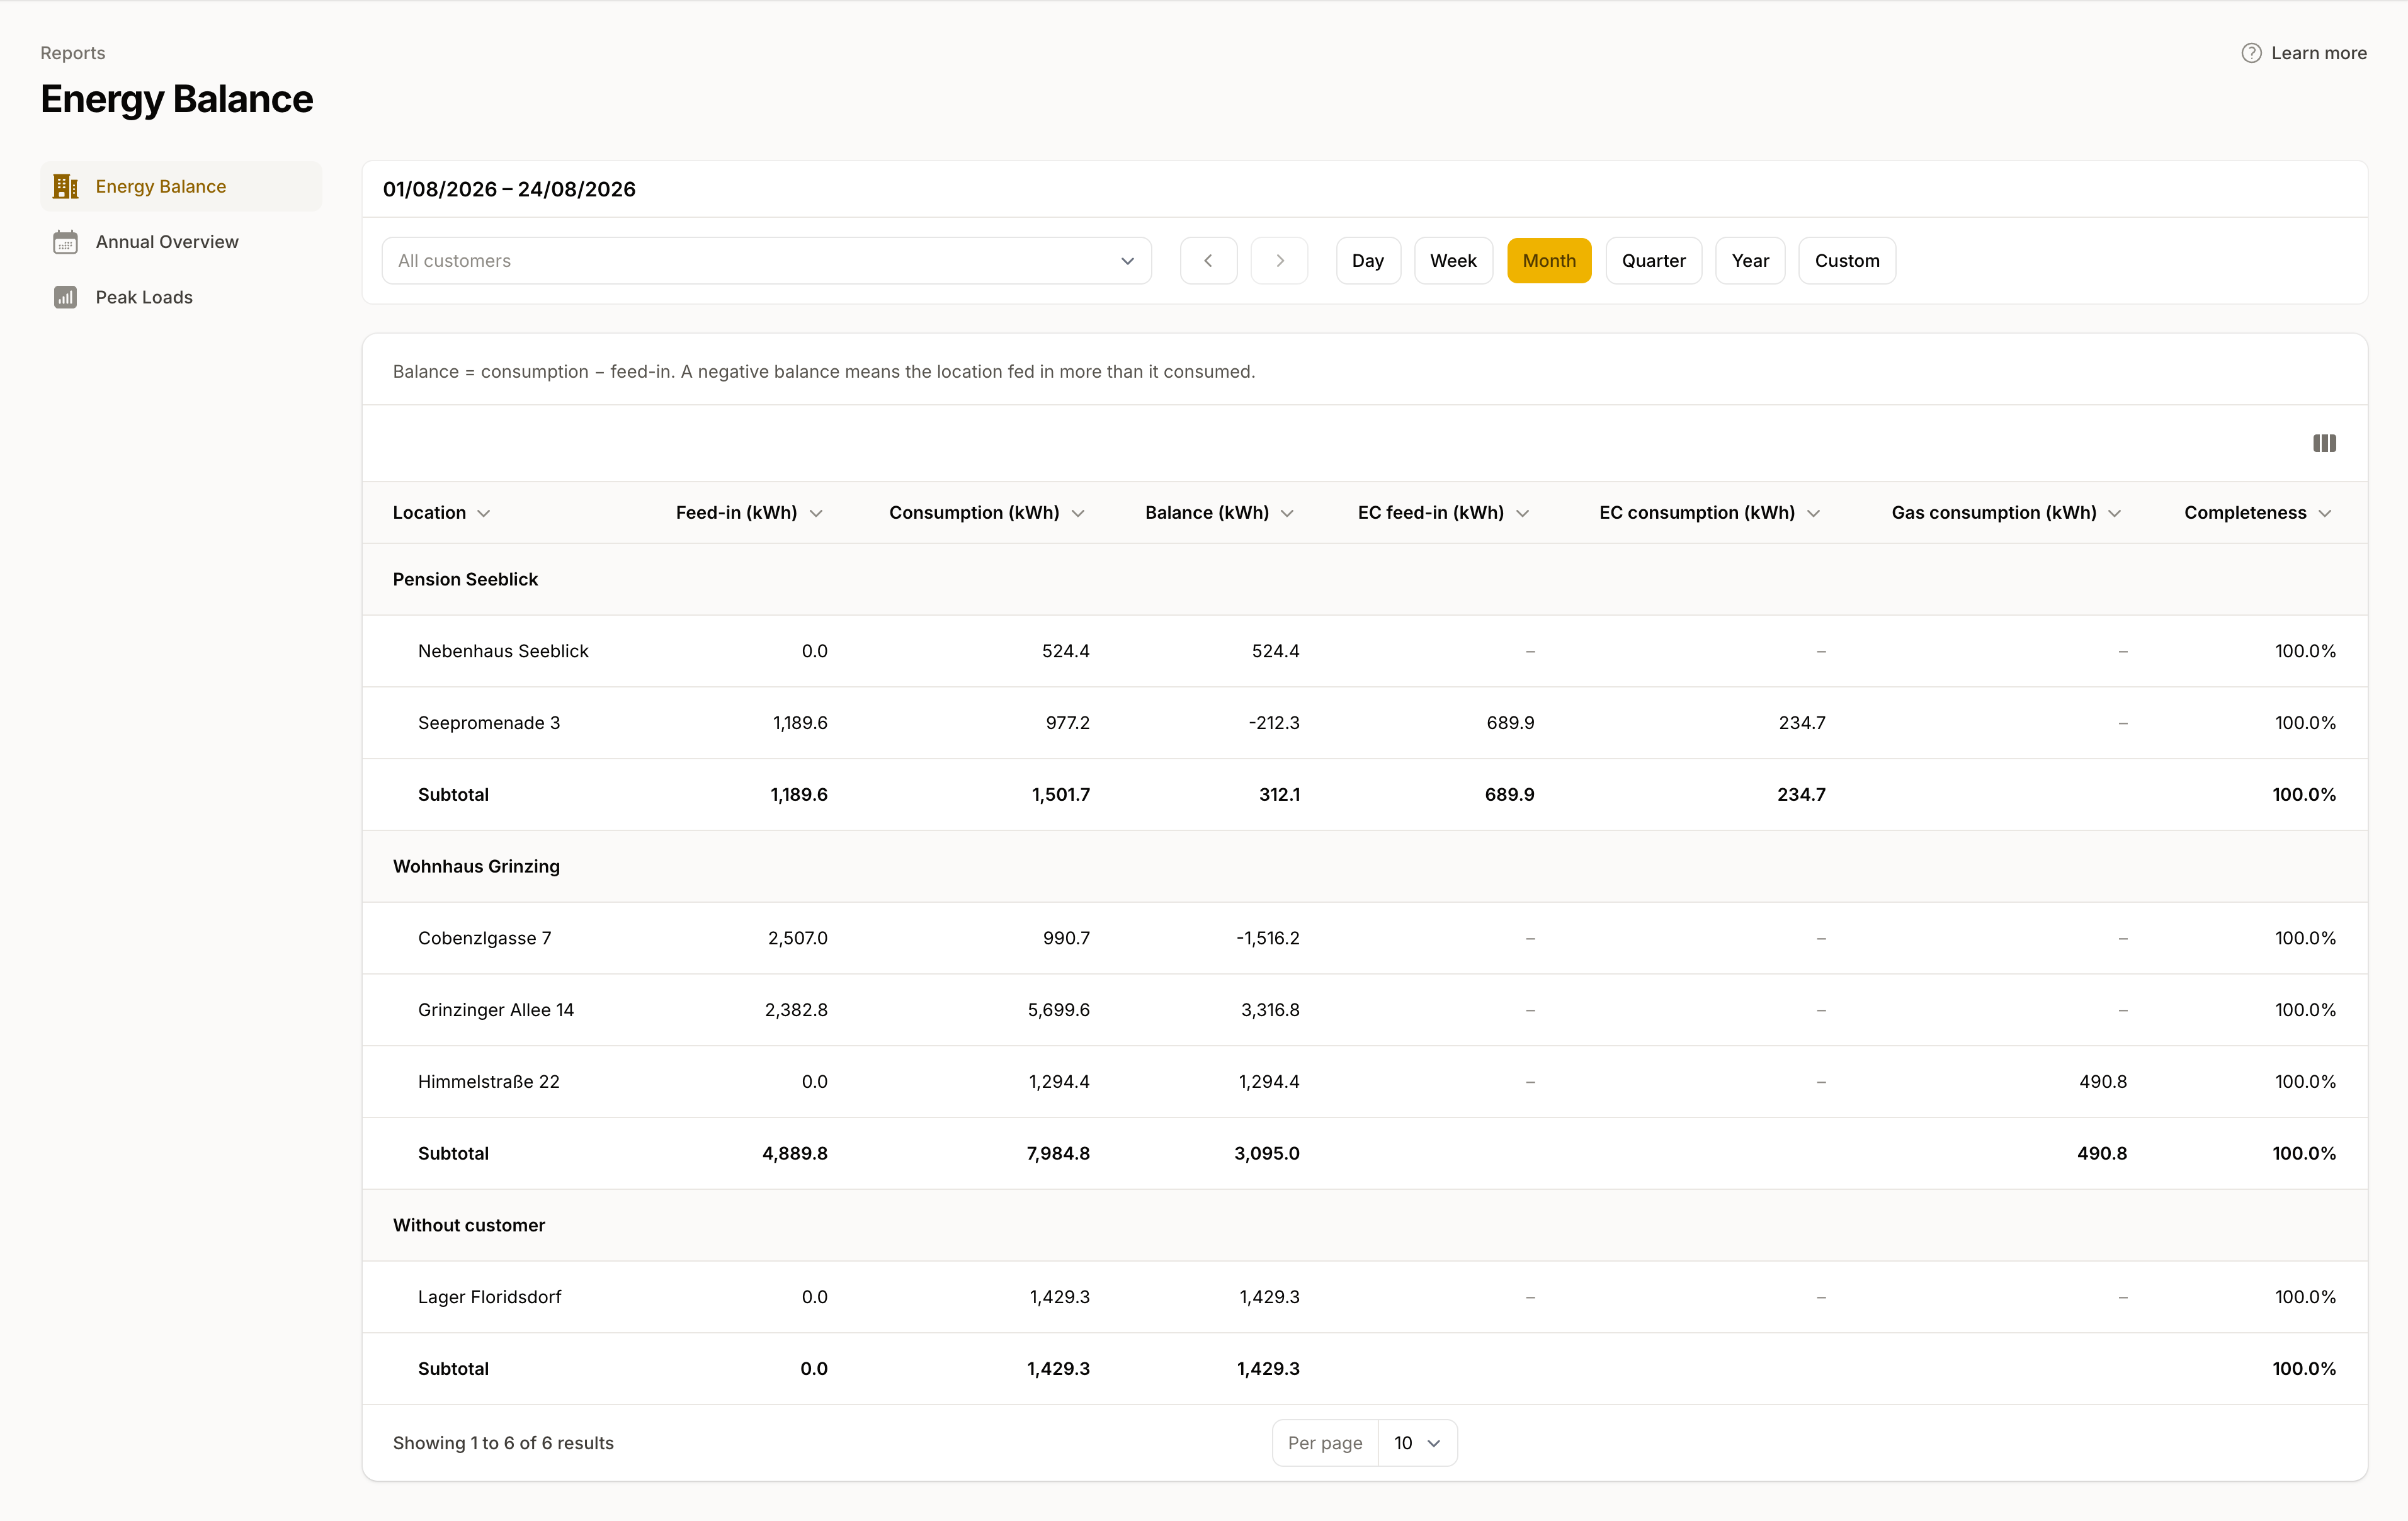Open the All customers dropdown
The width and height of the screenshot is (2408, 1521).
pyautogui.click(x=766, y=261)
